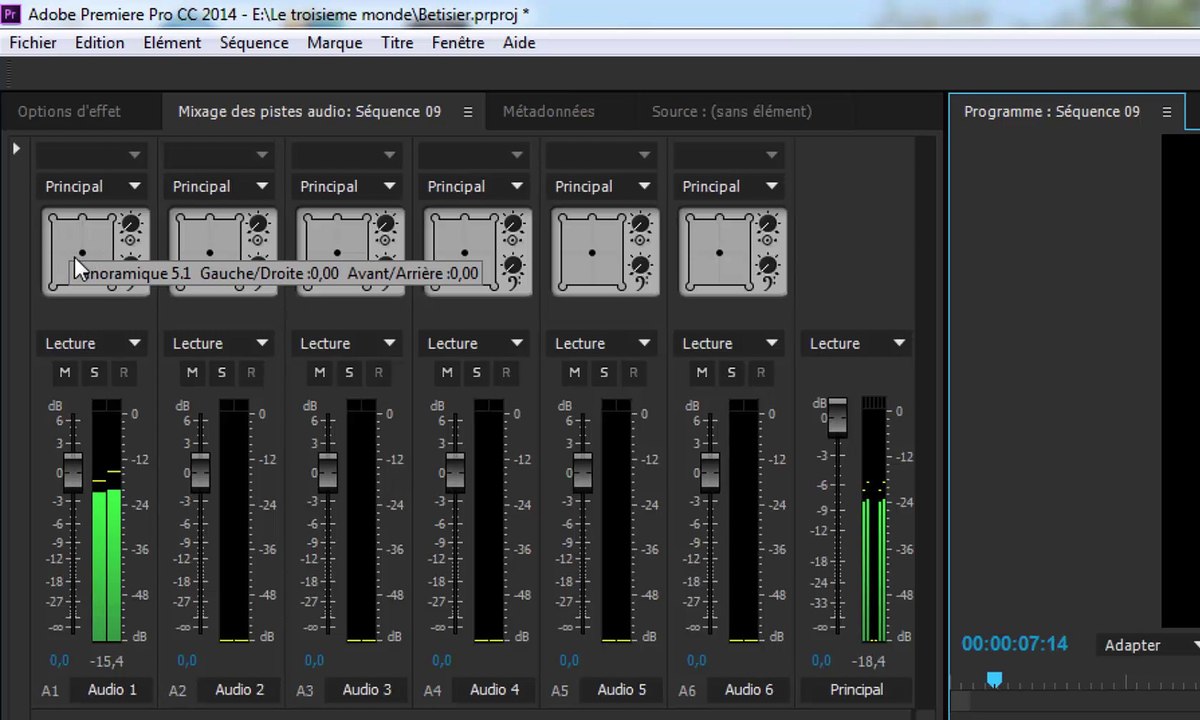Open the Principal output dropdown on Audio 1
Viewport: 1200px width, 720px height.
(x=92, y=186)
